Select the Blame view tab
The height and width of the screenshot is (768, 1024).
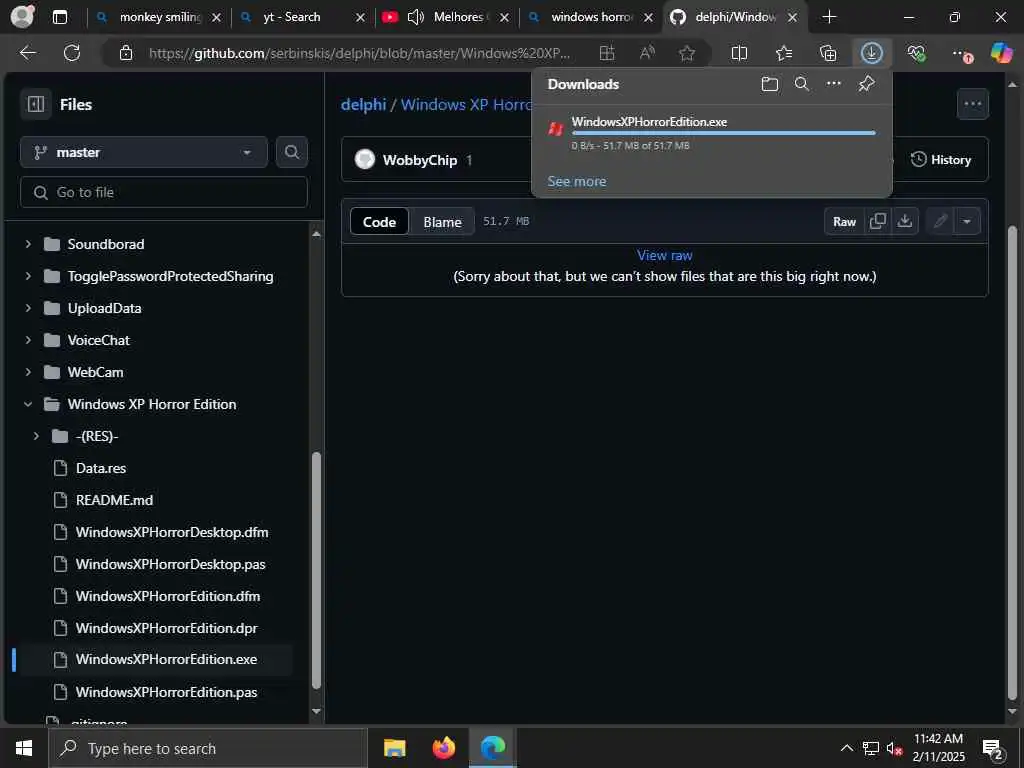442,222
